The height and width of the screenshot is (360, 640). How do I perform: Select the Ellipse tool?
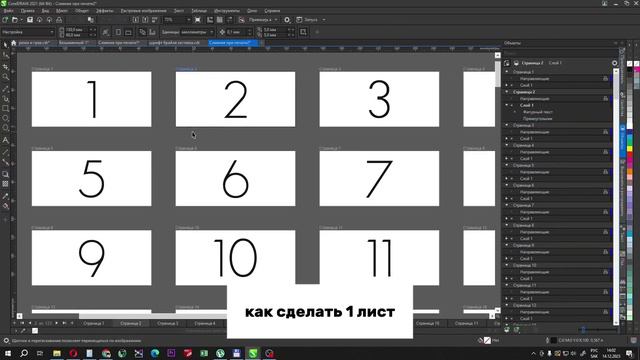click(x=5, y=118)
